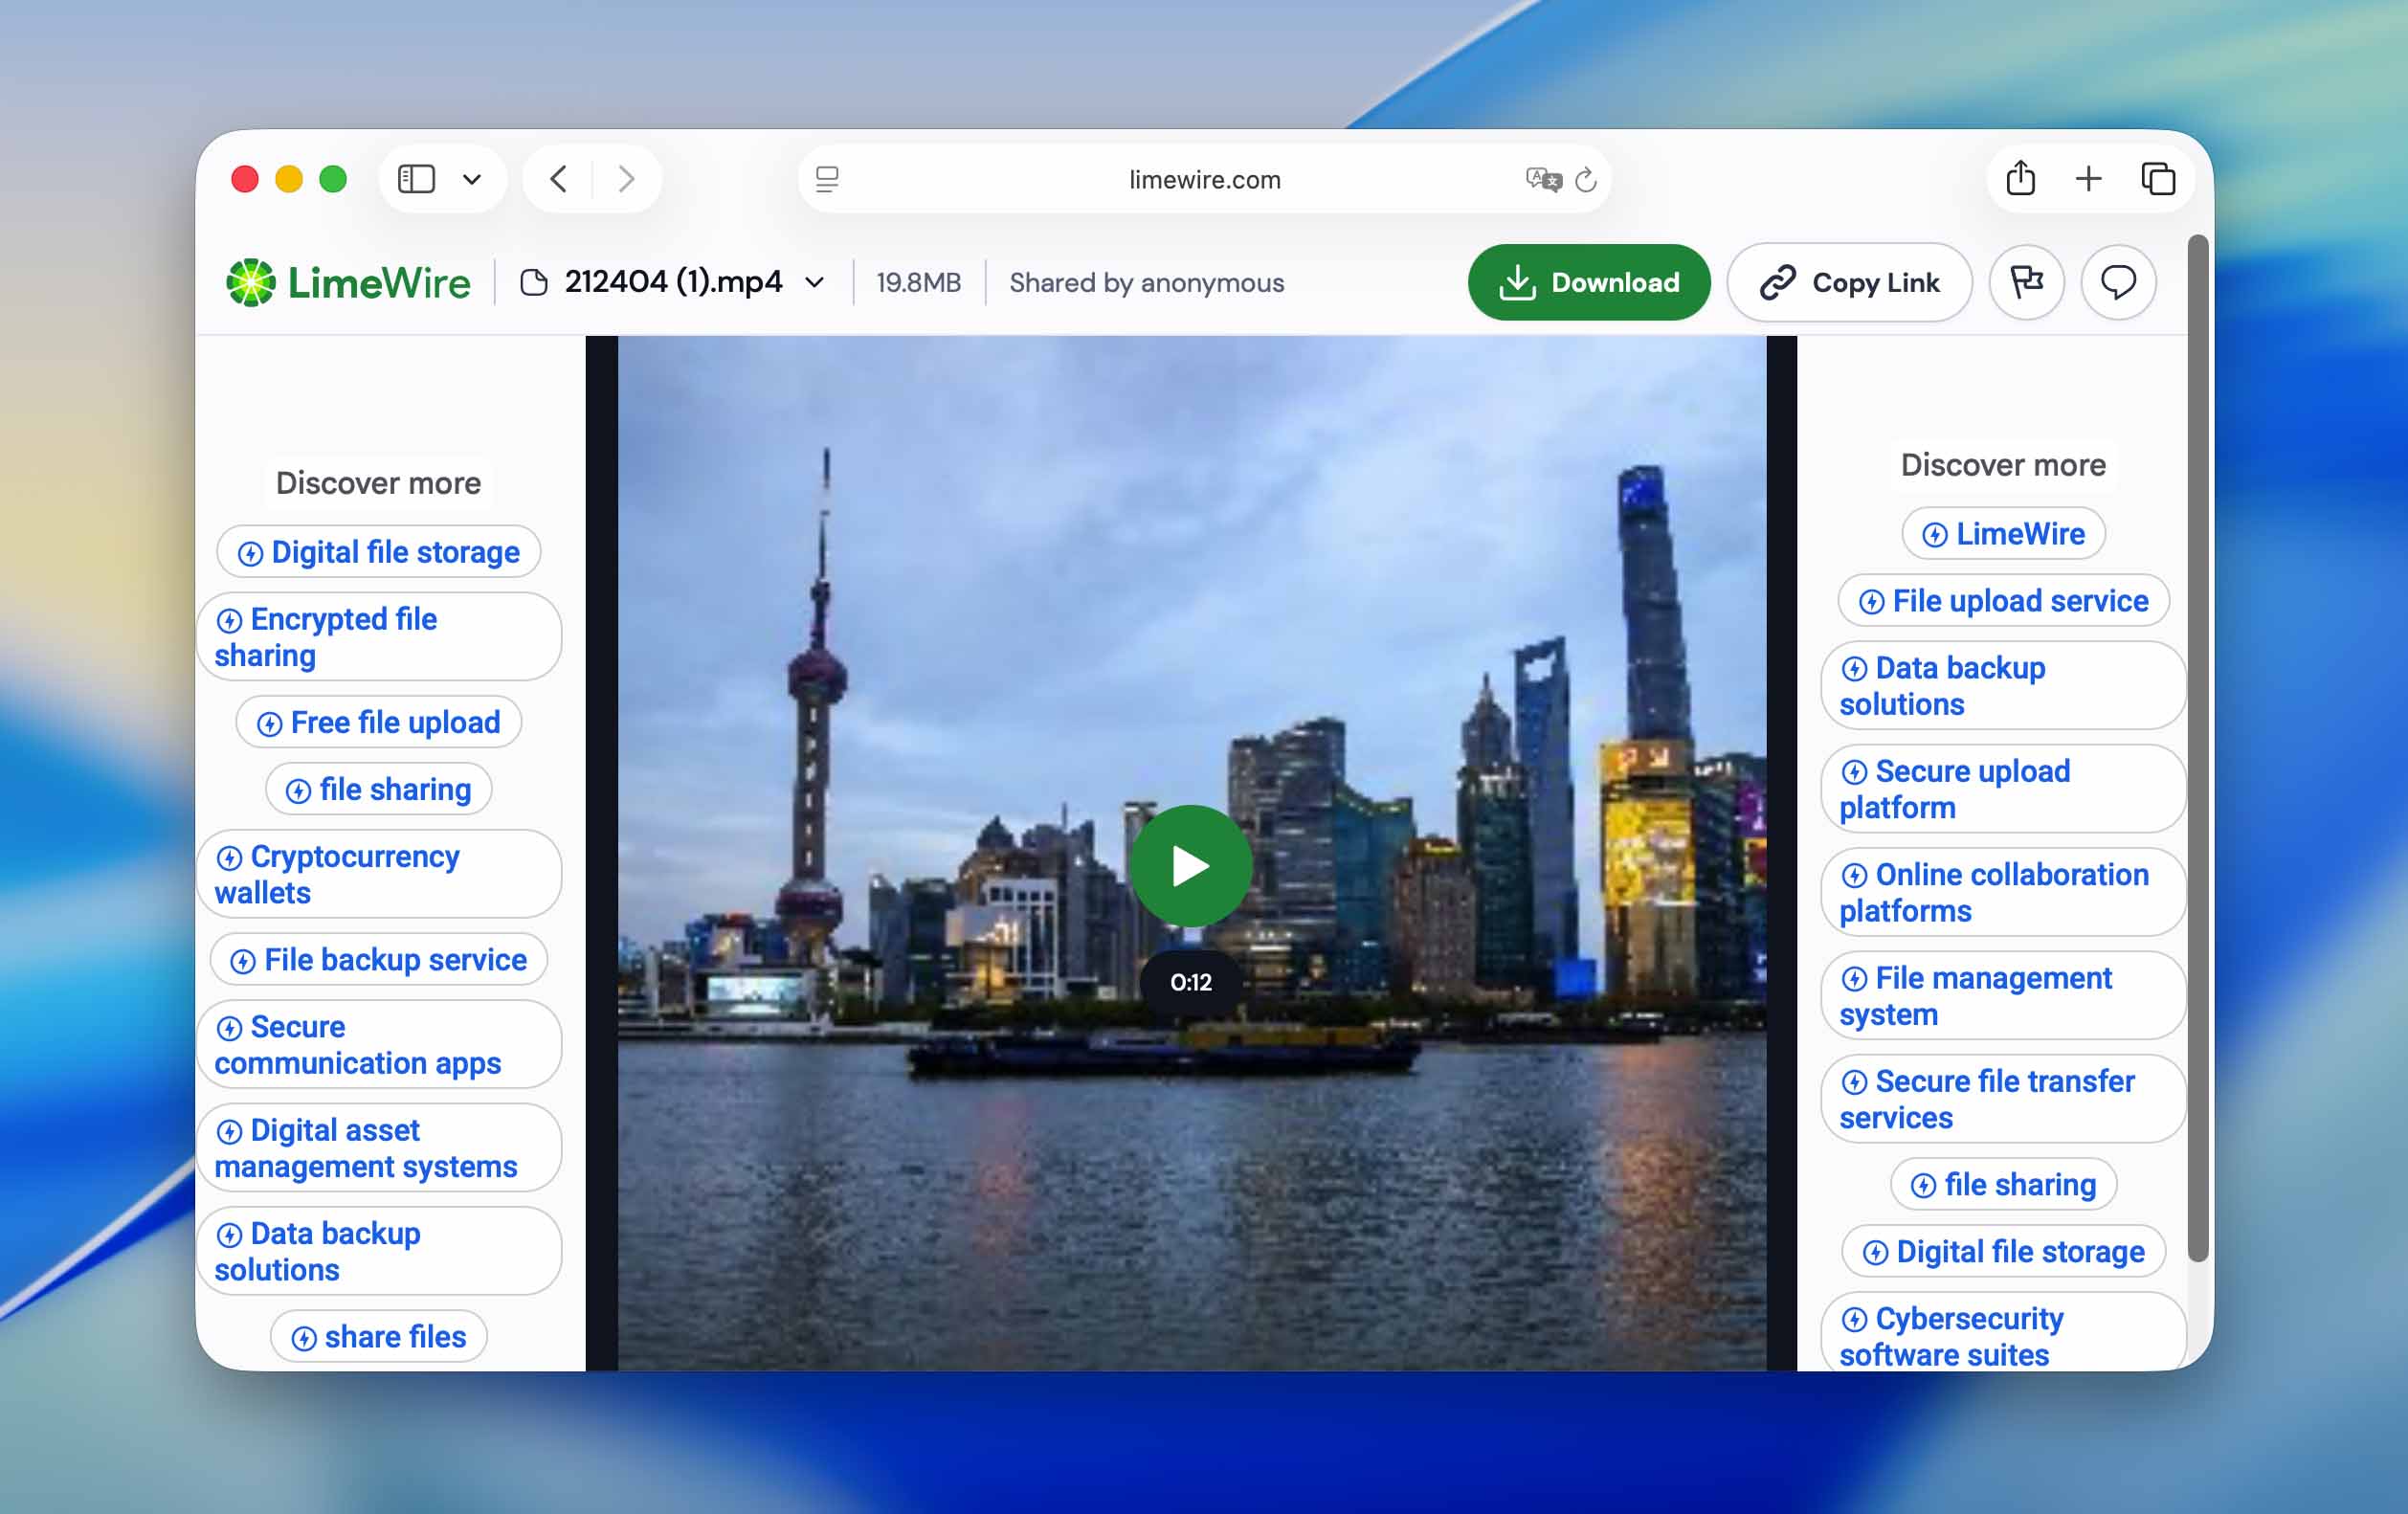Image resolution: width=2408 pixels, height=1514 pixels.
Task: Expand the 212404 (1).mp4 file dropdown
Action: [815, 283]
